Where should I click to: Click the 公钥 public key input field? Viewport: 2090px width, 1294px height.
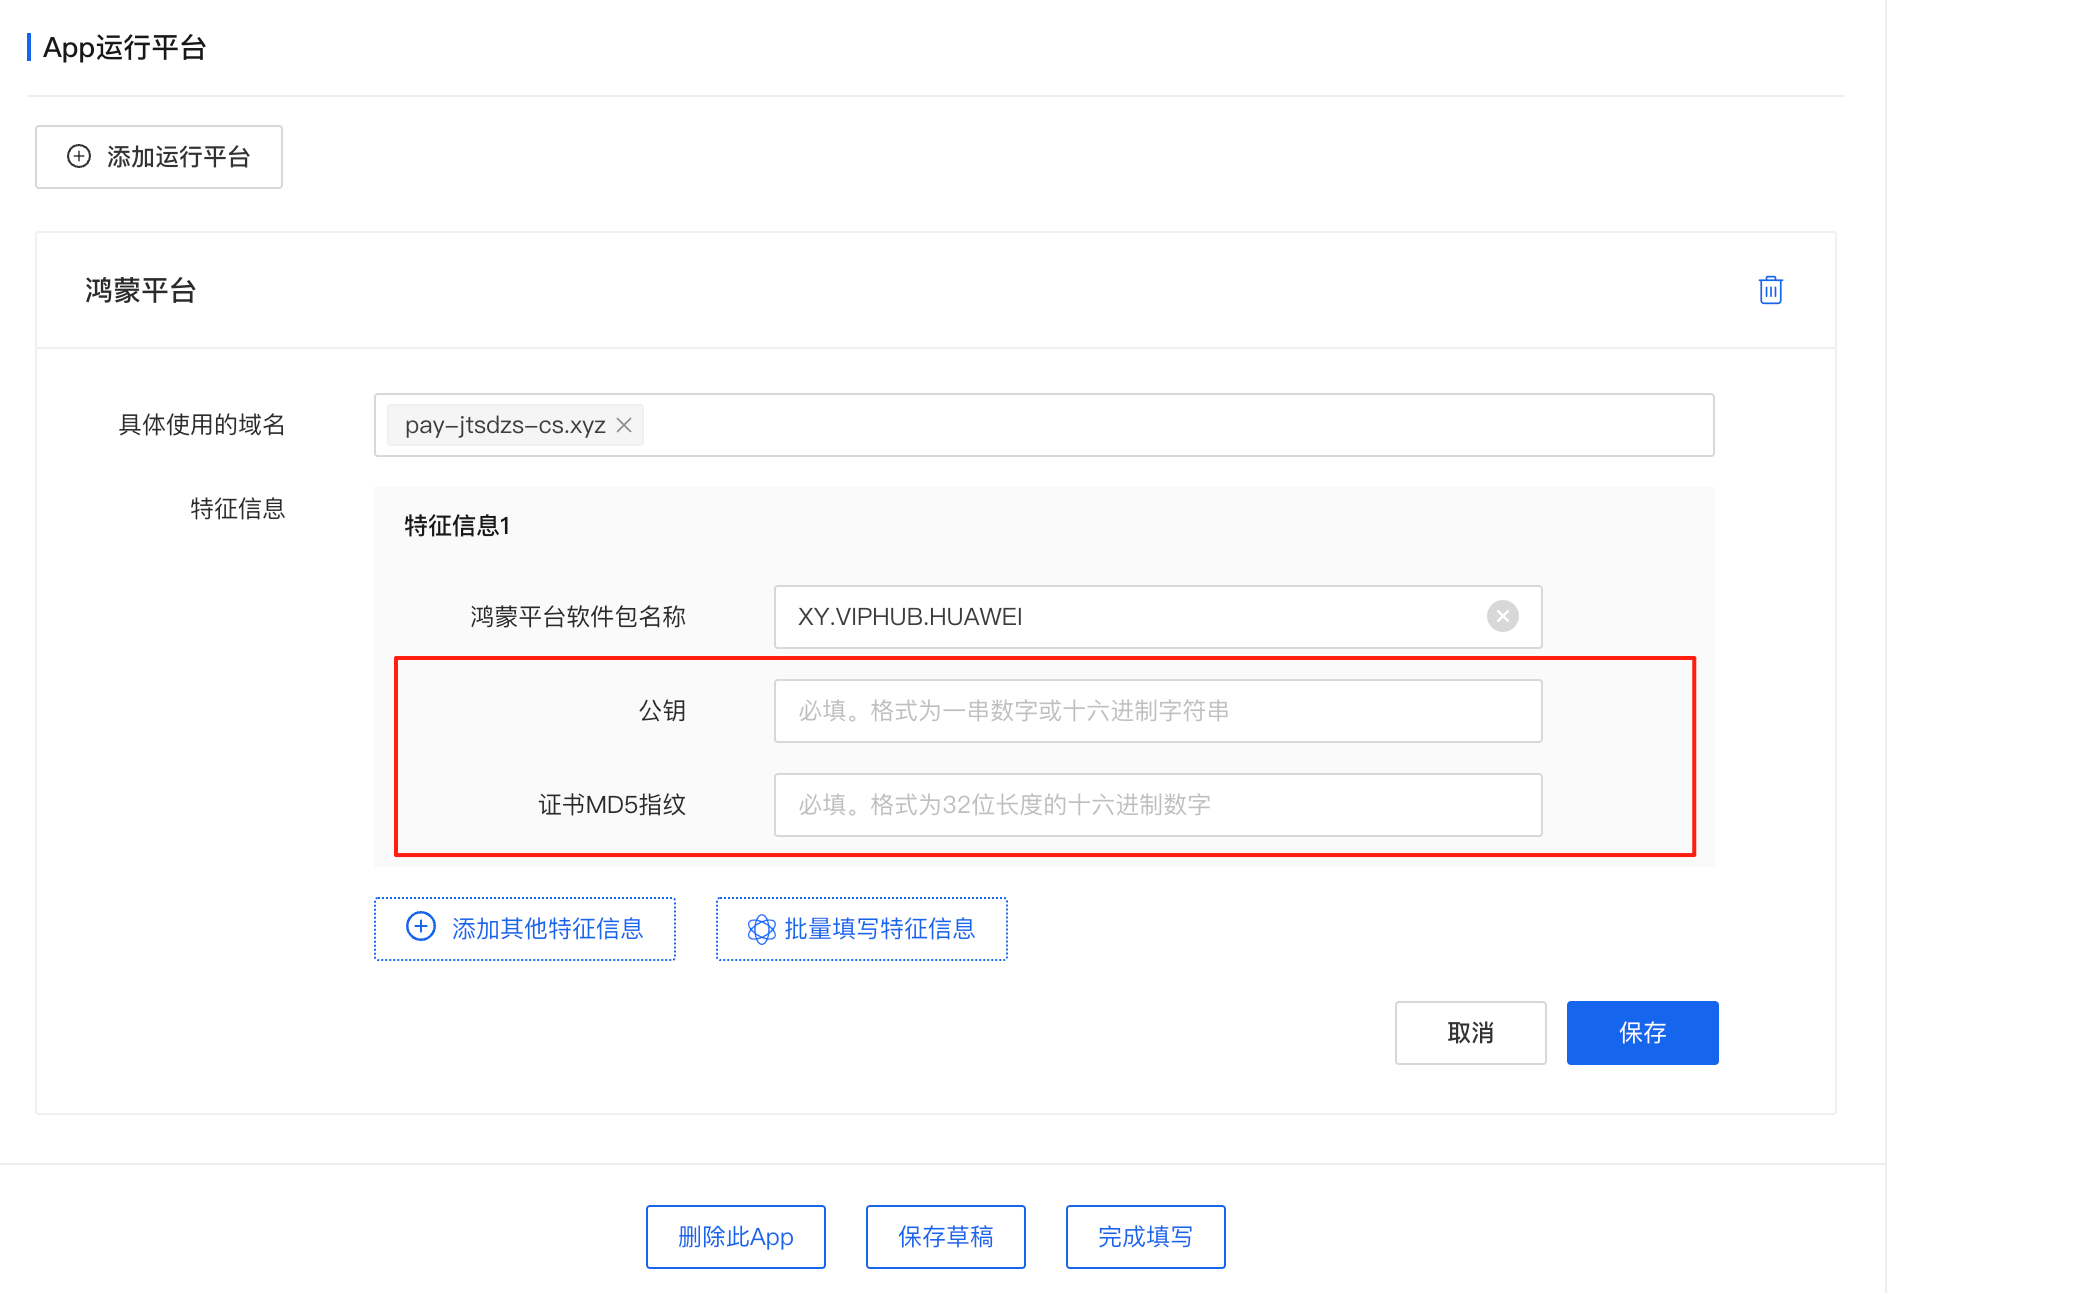click(1157, 710)
